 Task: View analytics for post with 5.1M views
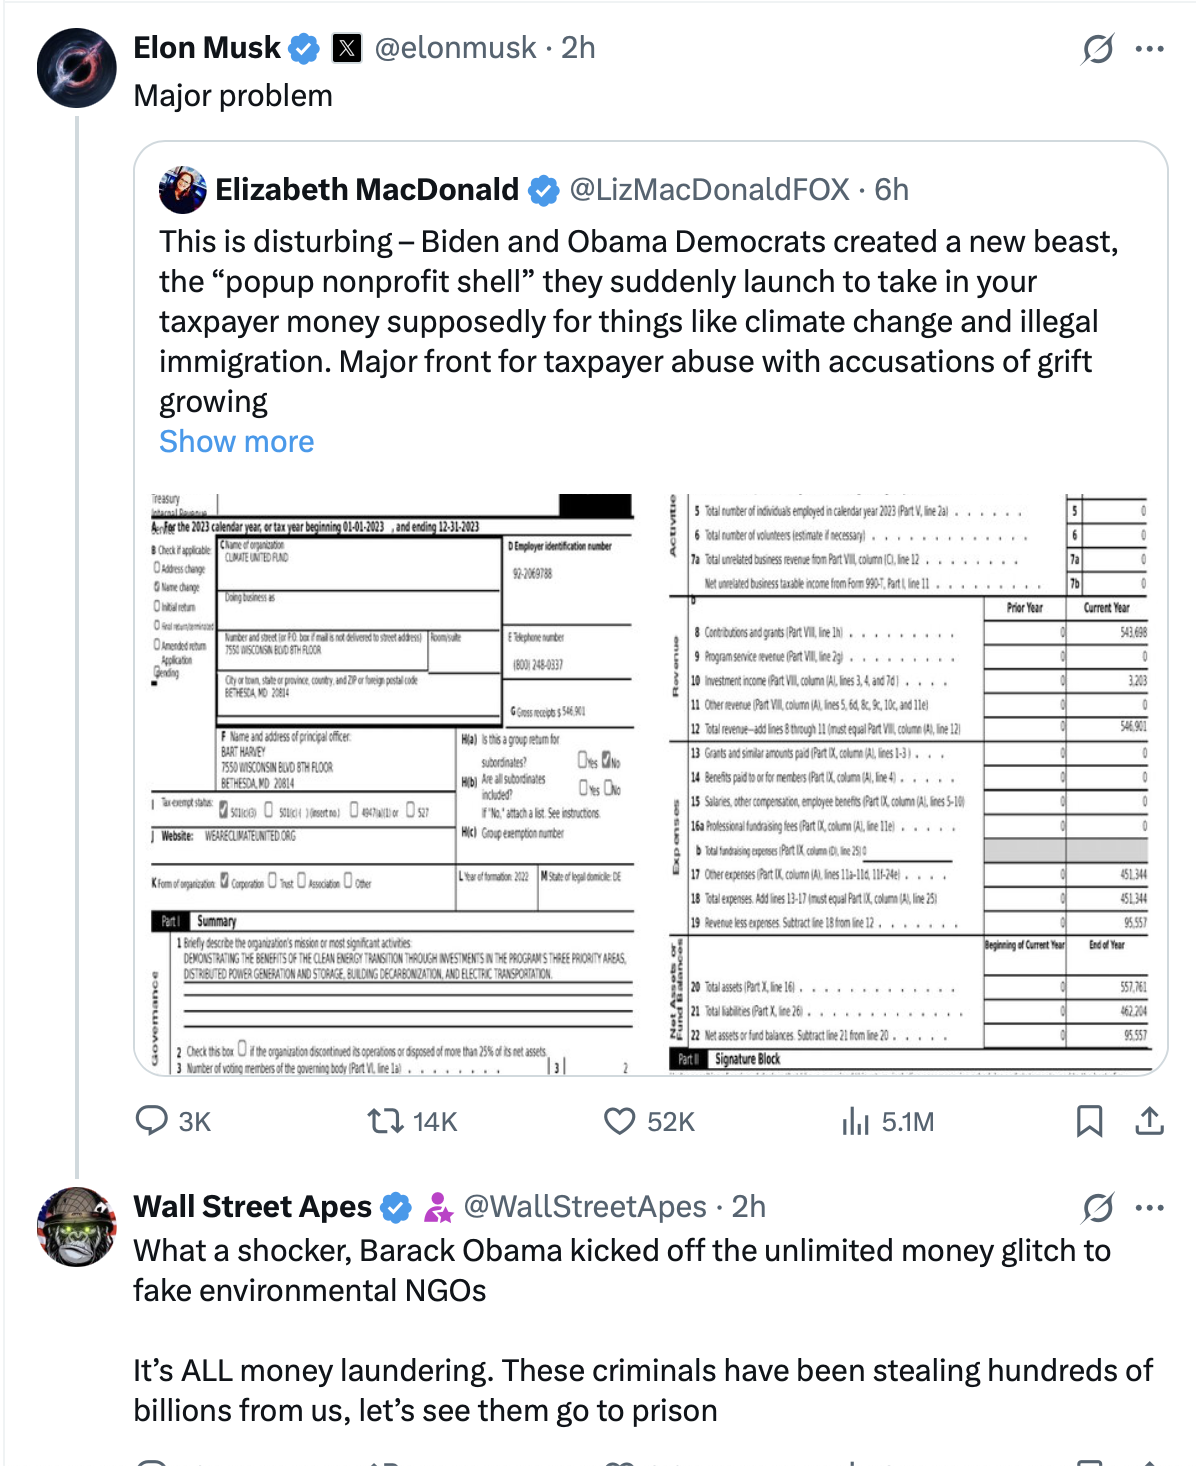pos(856,1121)
